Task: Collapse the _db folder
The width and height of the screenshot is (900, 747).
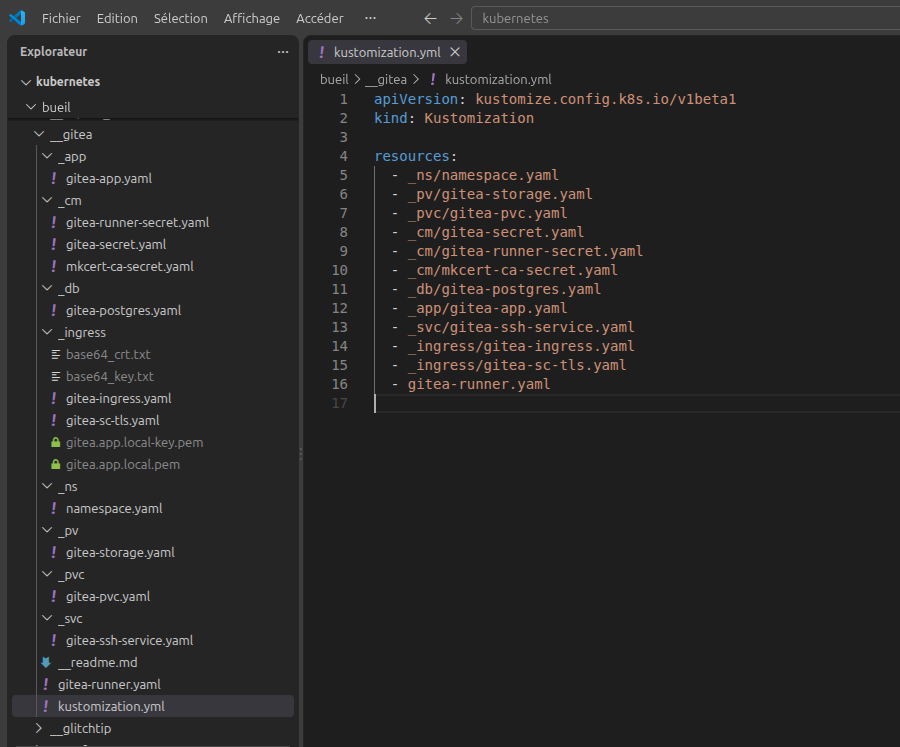Action: click(48, 288)
